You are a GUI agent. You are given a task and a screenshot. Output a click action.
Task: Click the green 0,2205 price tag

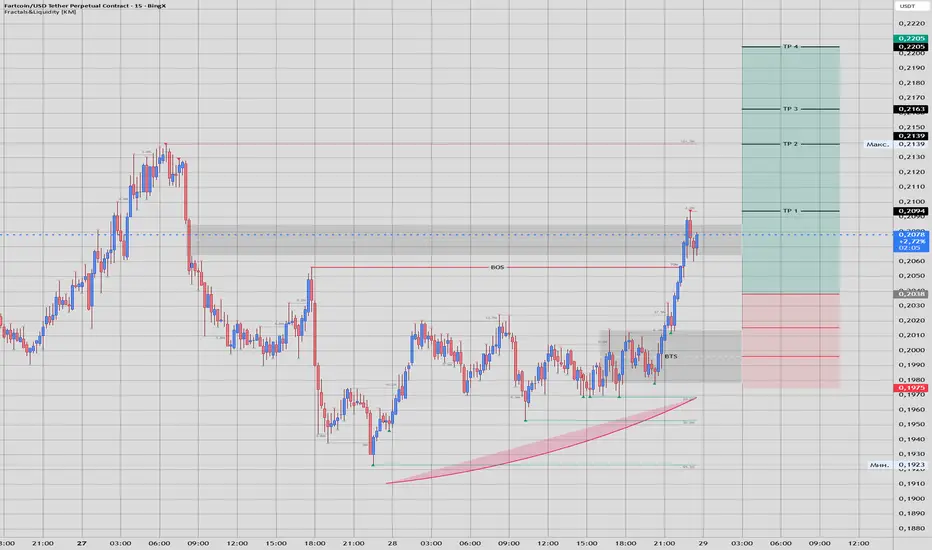pos(911,39)
